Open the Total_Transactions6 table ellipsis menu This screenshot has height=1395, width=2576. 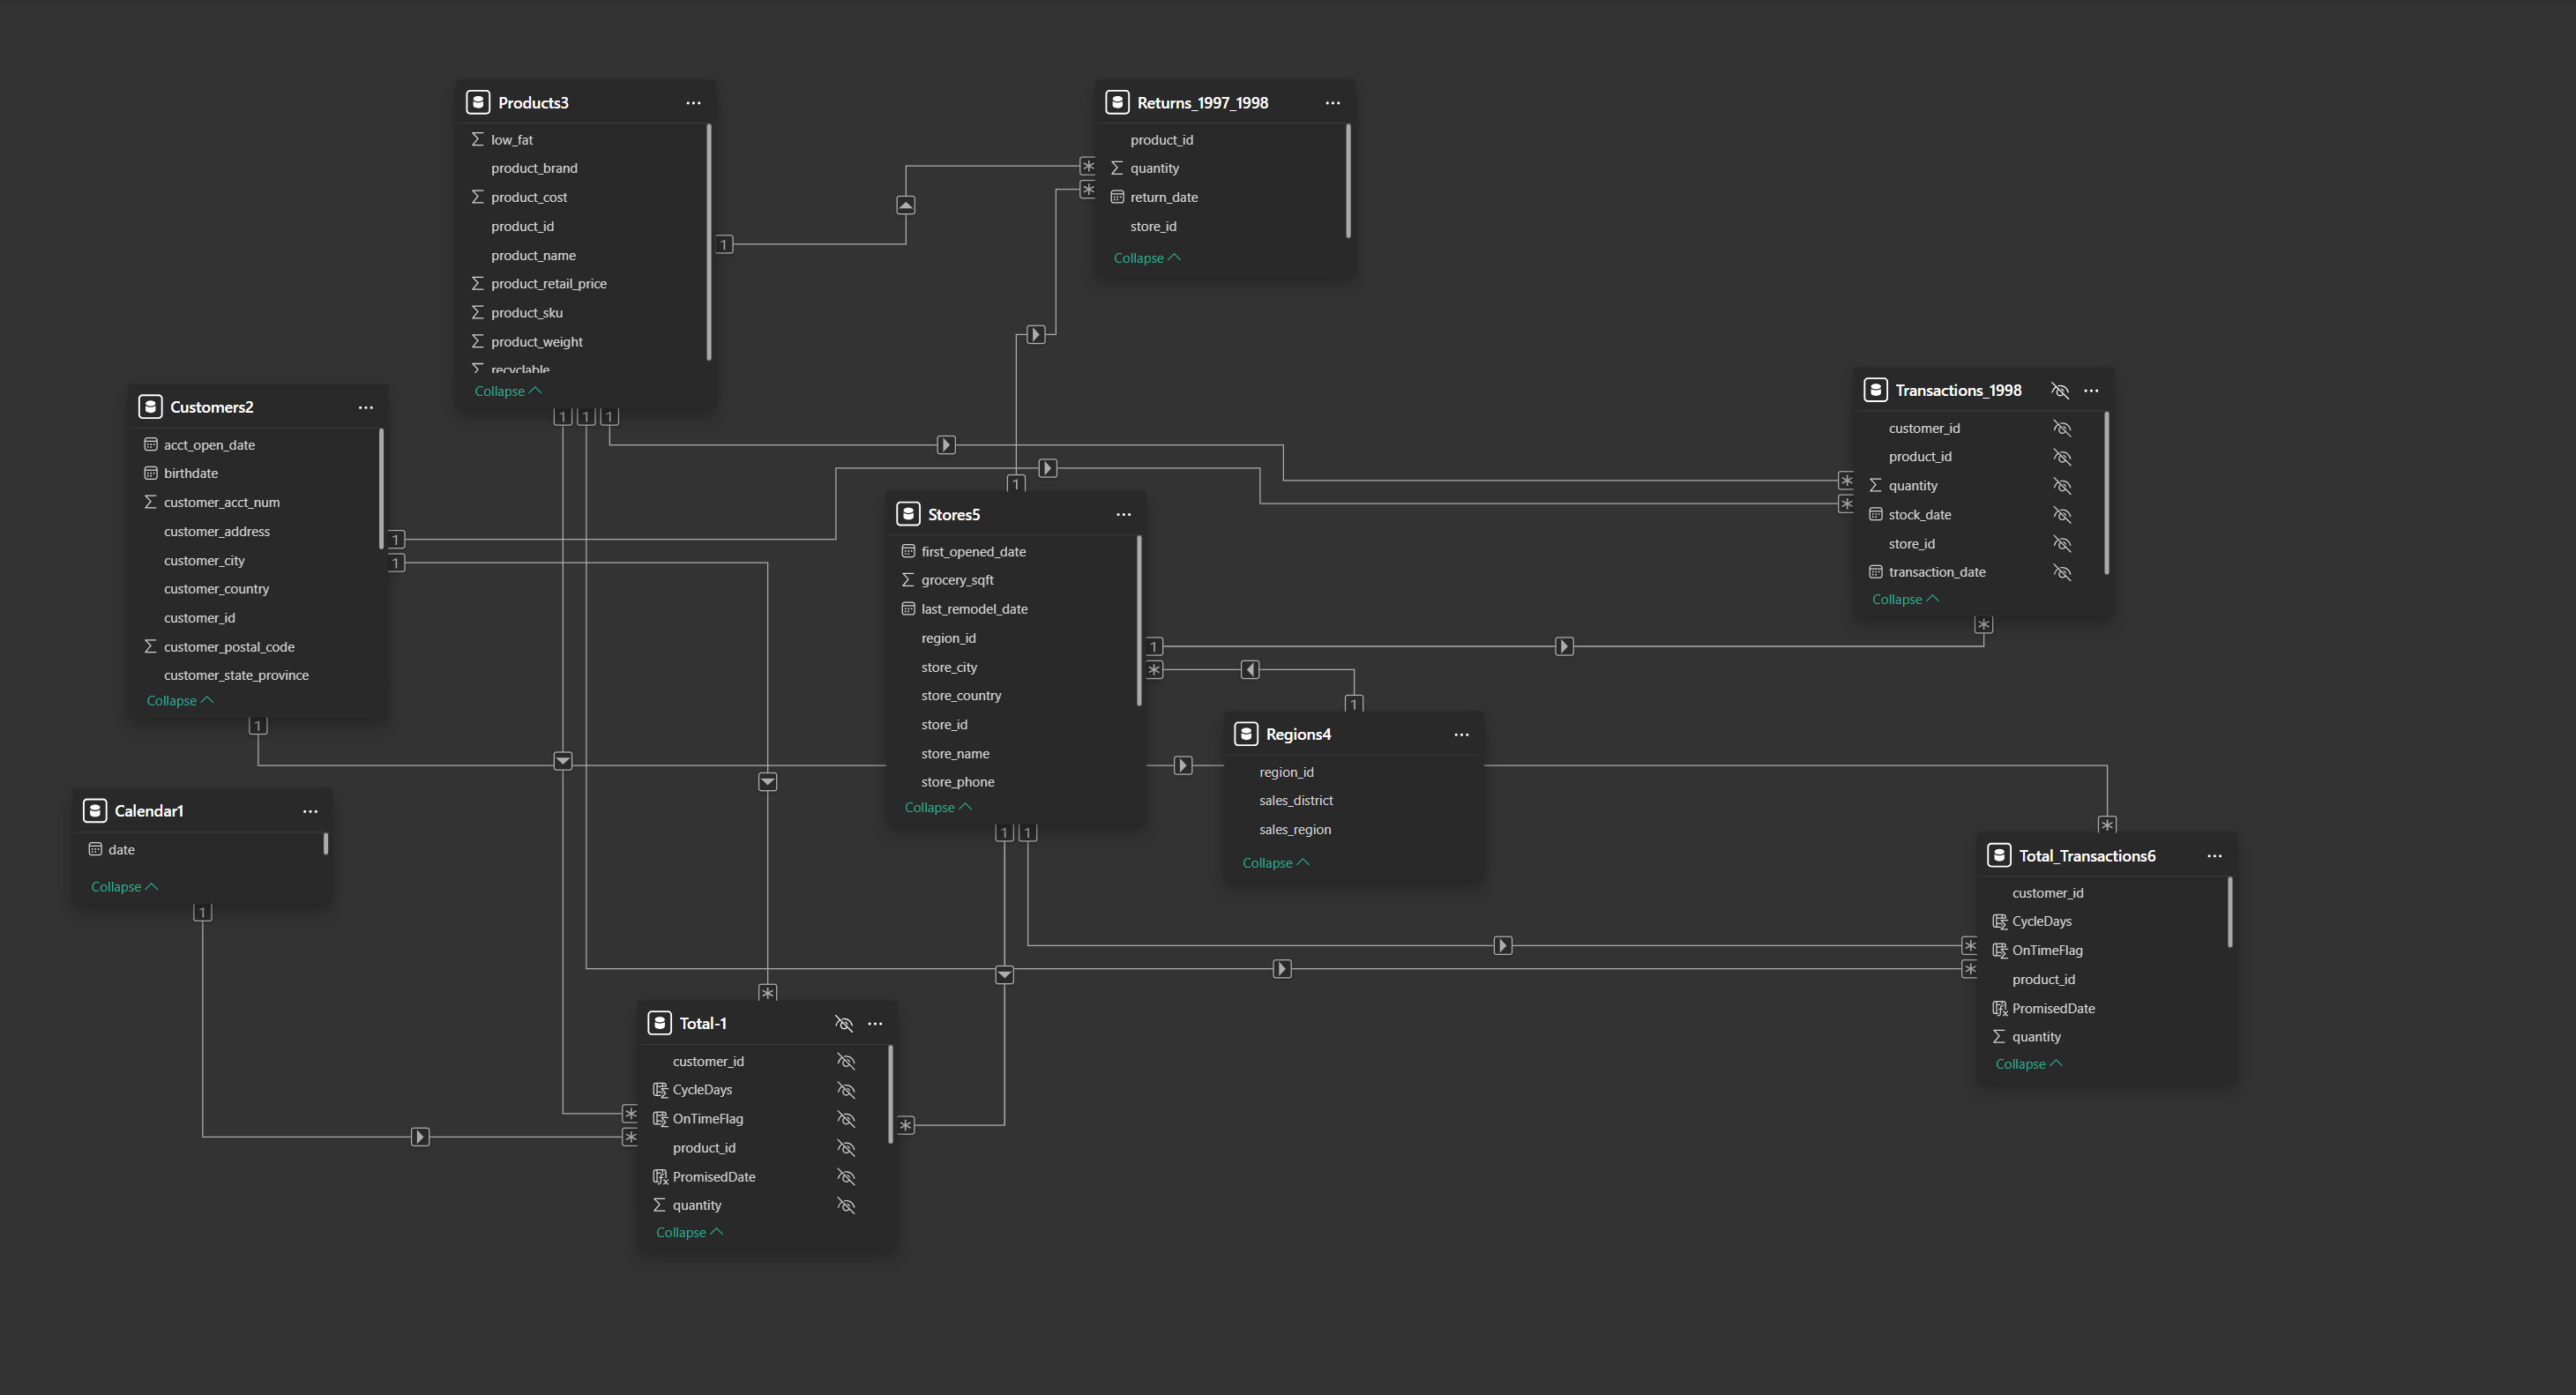point(2214,856)
